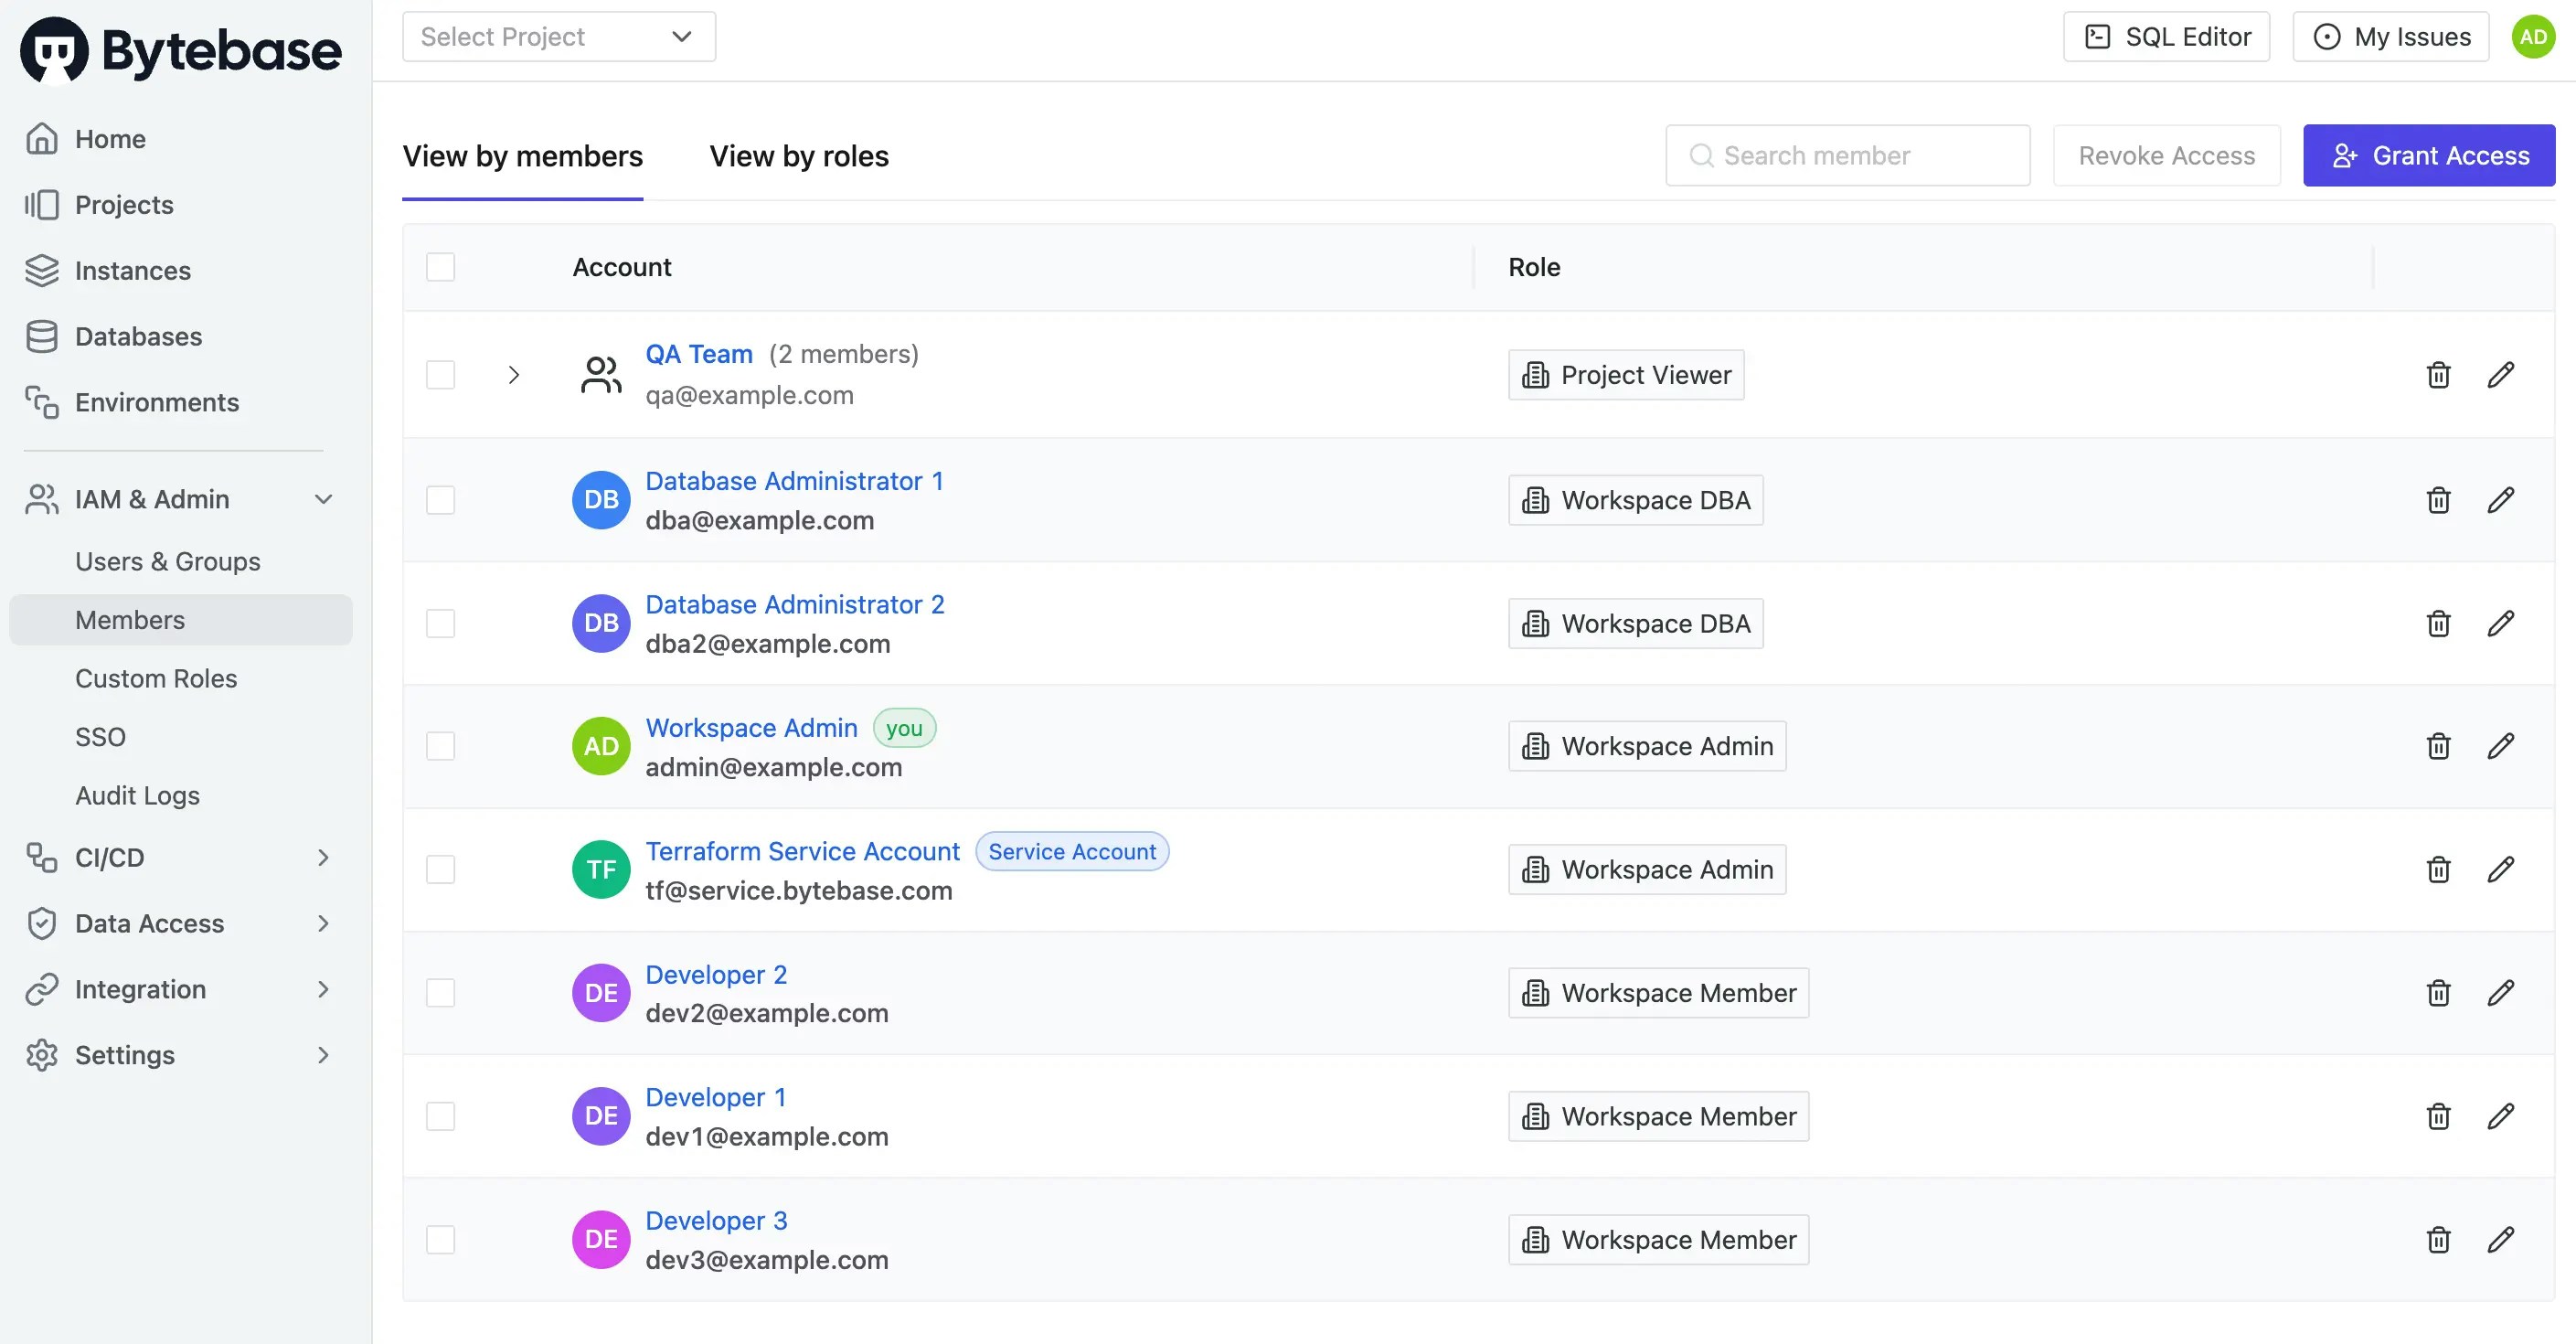The width and height of the screenshot is (2576, 1344).
Task: Edit Database Administrator 1 with pencil icon
Action: (2500, 500)
